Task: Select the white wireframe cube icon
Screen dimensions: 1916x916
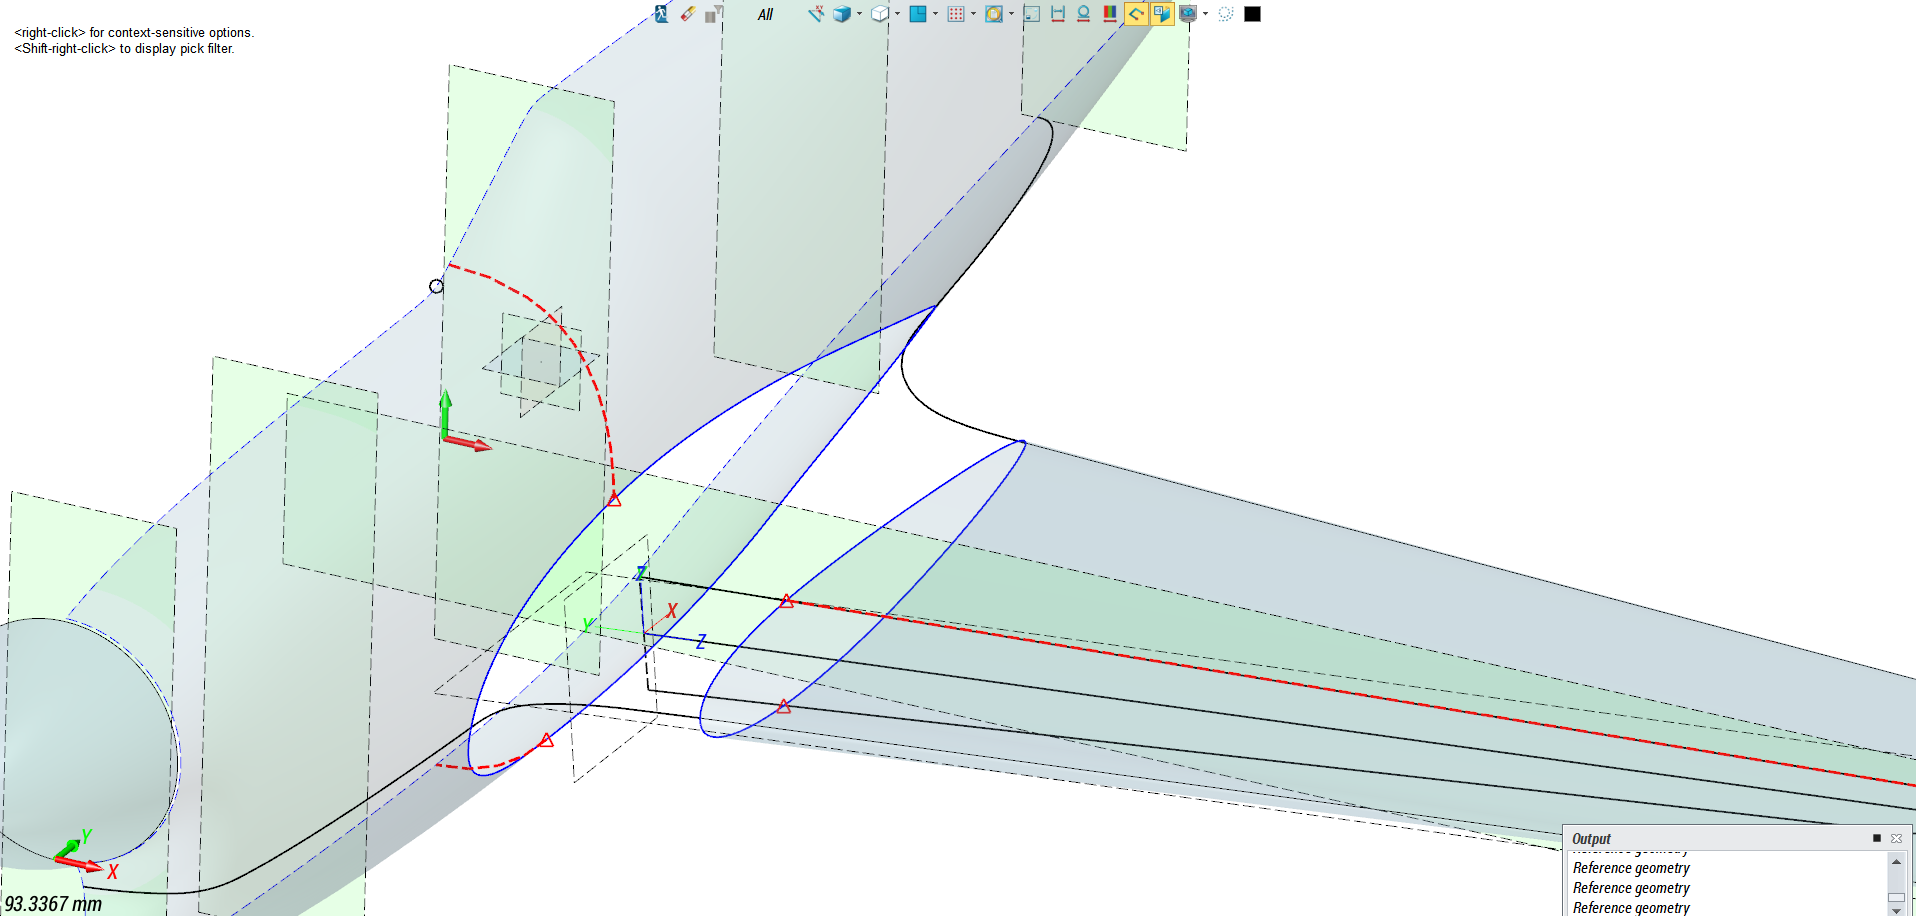Action: pyautogui.click(x=880, y=14)
